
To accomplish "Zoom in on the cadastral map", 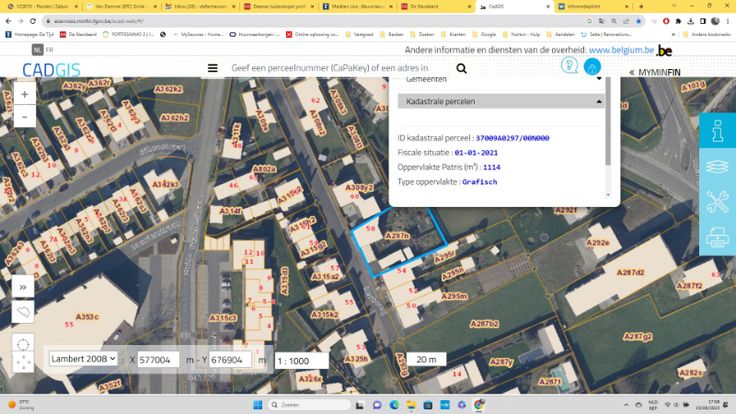I will coord(24,94).
